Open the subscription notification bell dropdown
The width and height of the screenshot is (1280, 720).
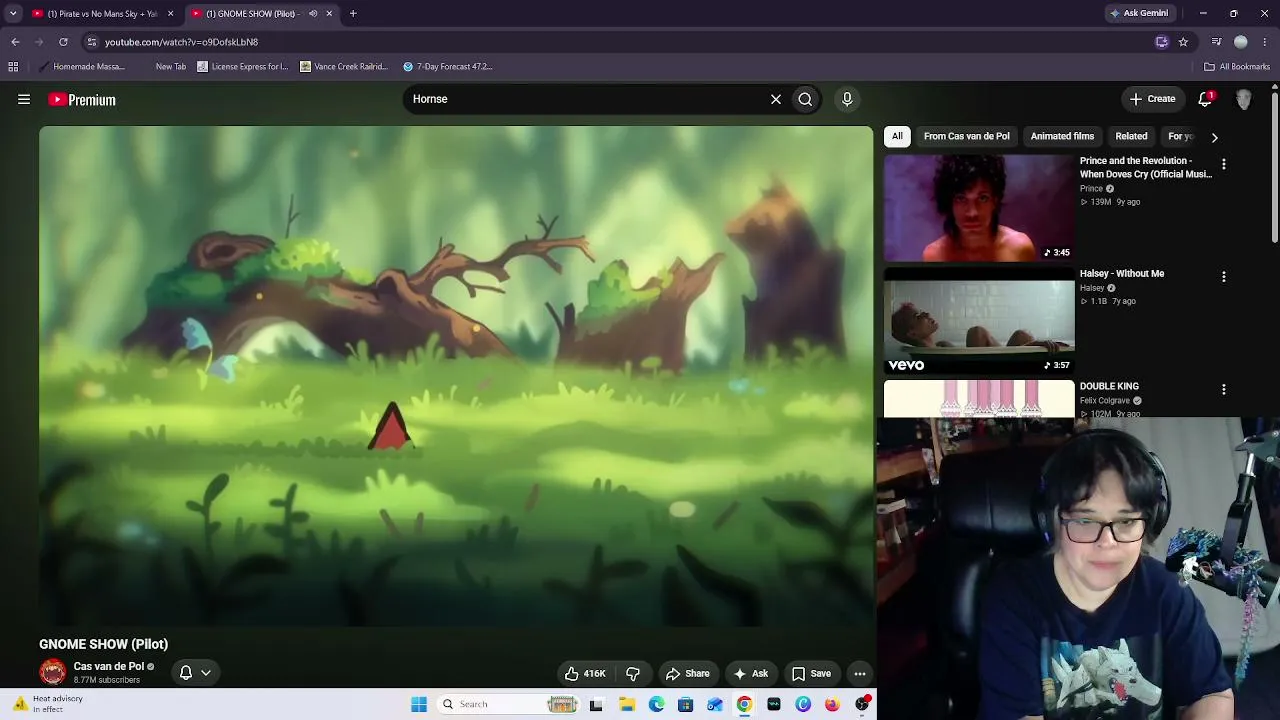tap(195, 673)
